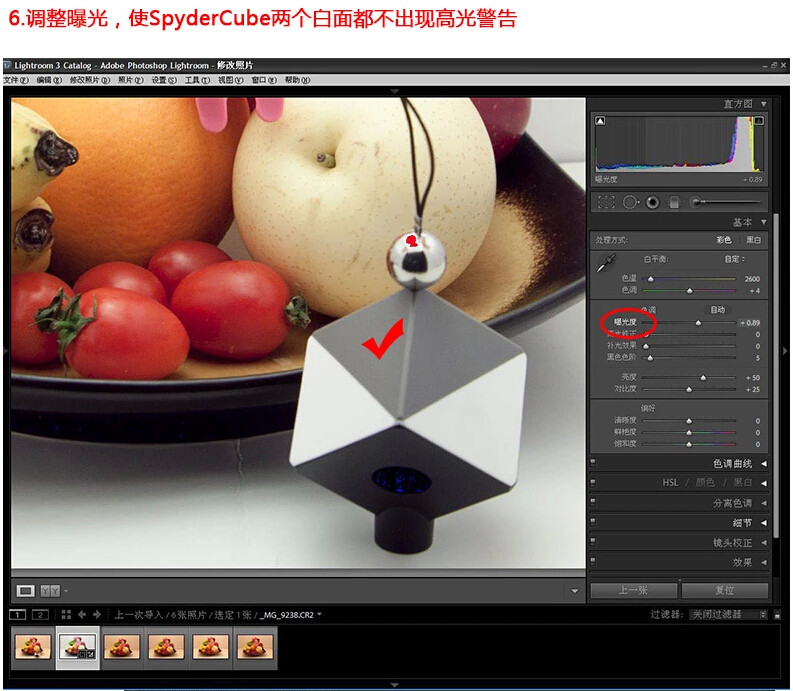Open grid view from filmstrip bar
The image size is (793, 691).
click(66, 615)
